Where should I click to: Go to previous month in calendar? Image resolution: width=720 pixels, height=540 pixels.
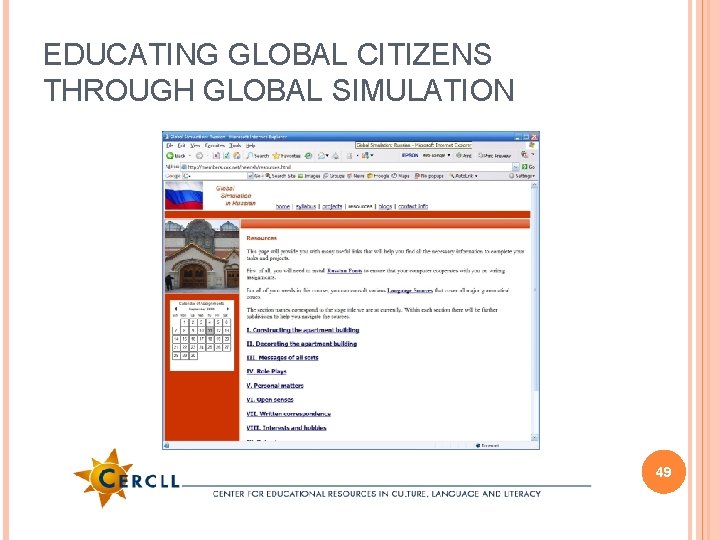click(x=176, y=309)
